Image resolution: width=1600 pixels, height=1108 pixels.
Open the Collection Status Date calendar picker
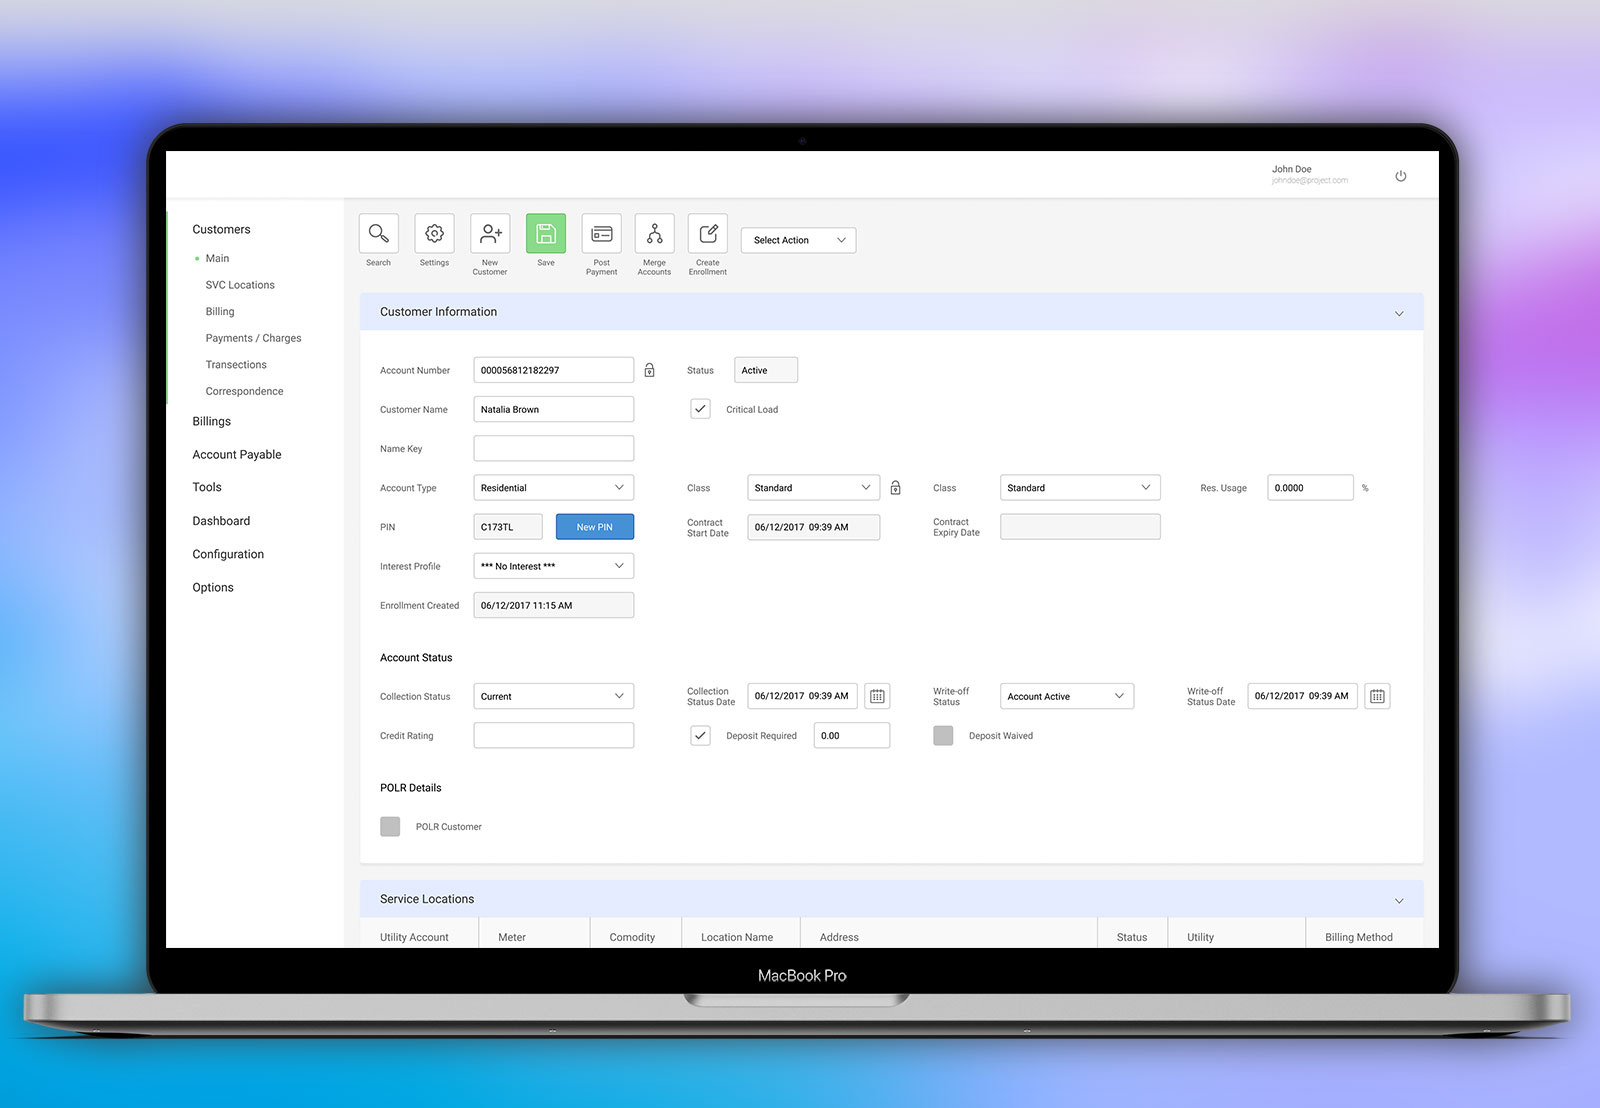pyautogui.click(x=877, y=696)
